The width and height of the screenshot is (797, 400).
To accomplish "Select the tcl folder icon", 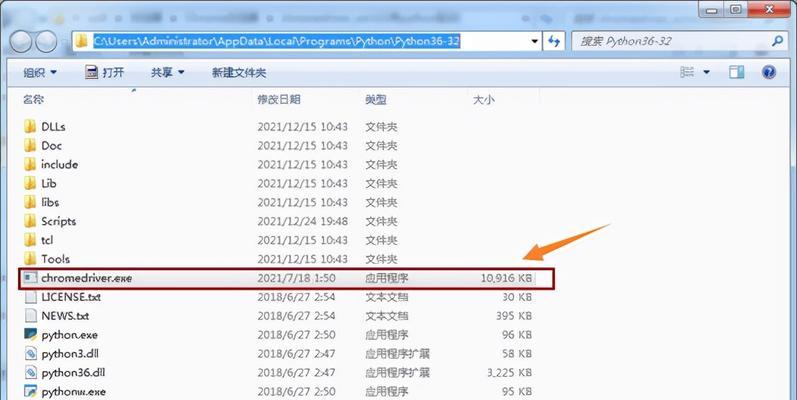I will [x=30, y=240].
